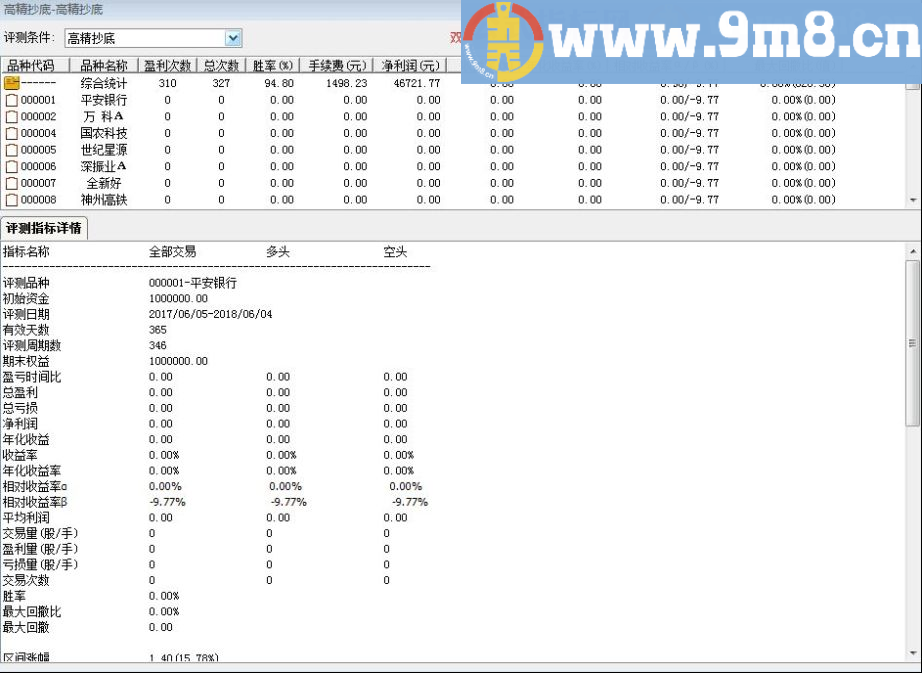Viewport: 922px width, 673px height.
Task: Sort by 品种代码 column header
Action: click(35, 65)
